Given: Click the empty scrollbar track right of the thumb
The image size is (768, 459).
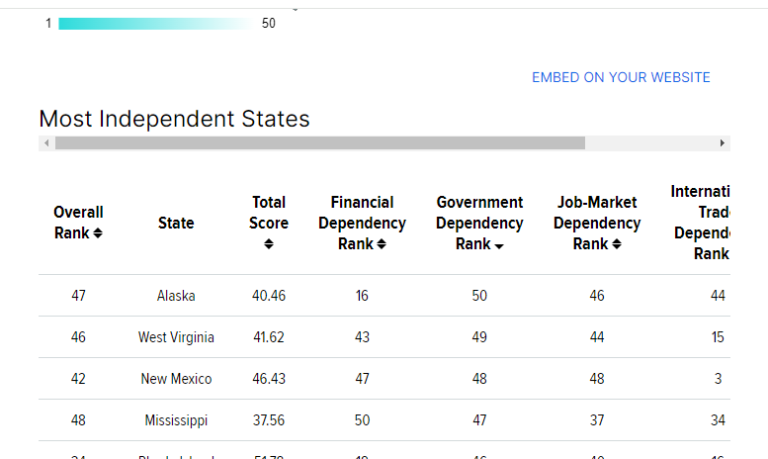Looking at the screenshot, I should 650,143.
